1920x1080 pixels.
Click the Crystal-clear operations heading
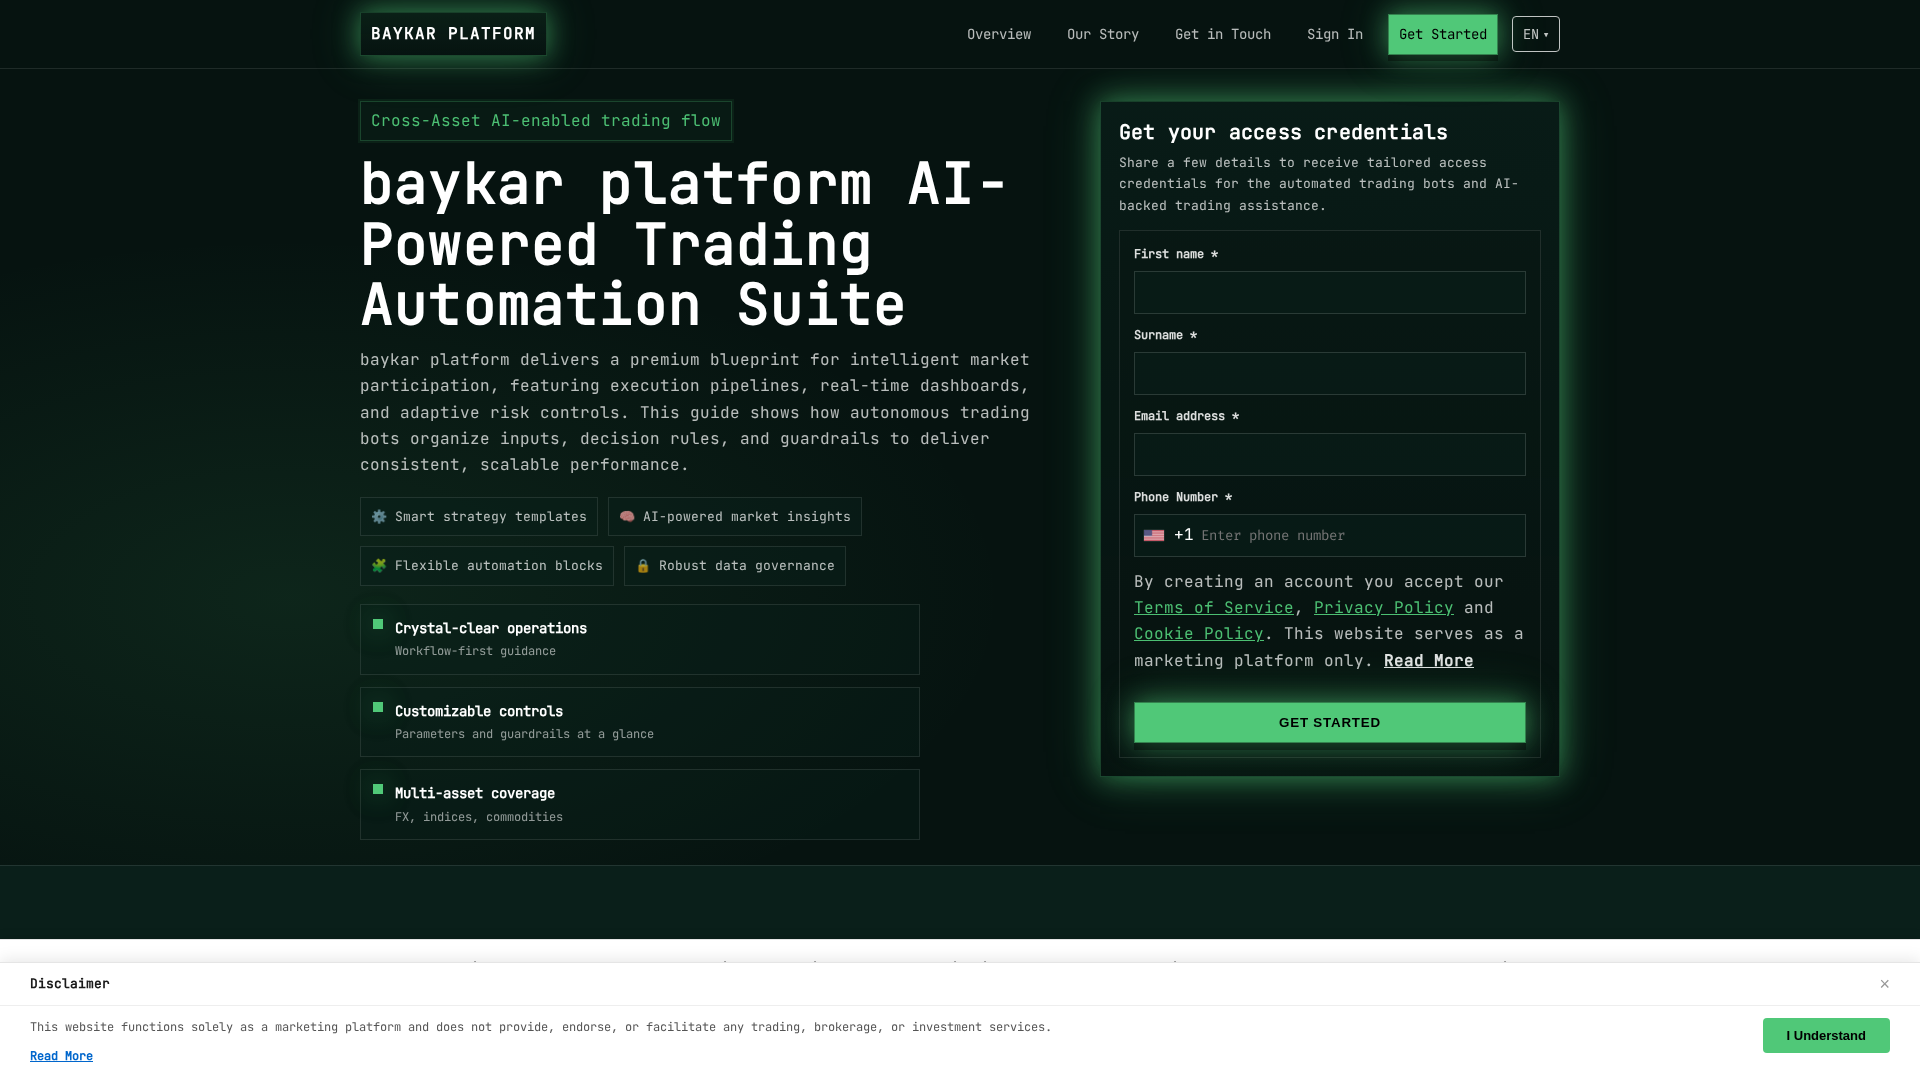[491, 628]
